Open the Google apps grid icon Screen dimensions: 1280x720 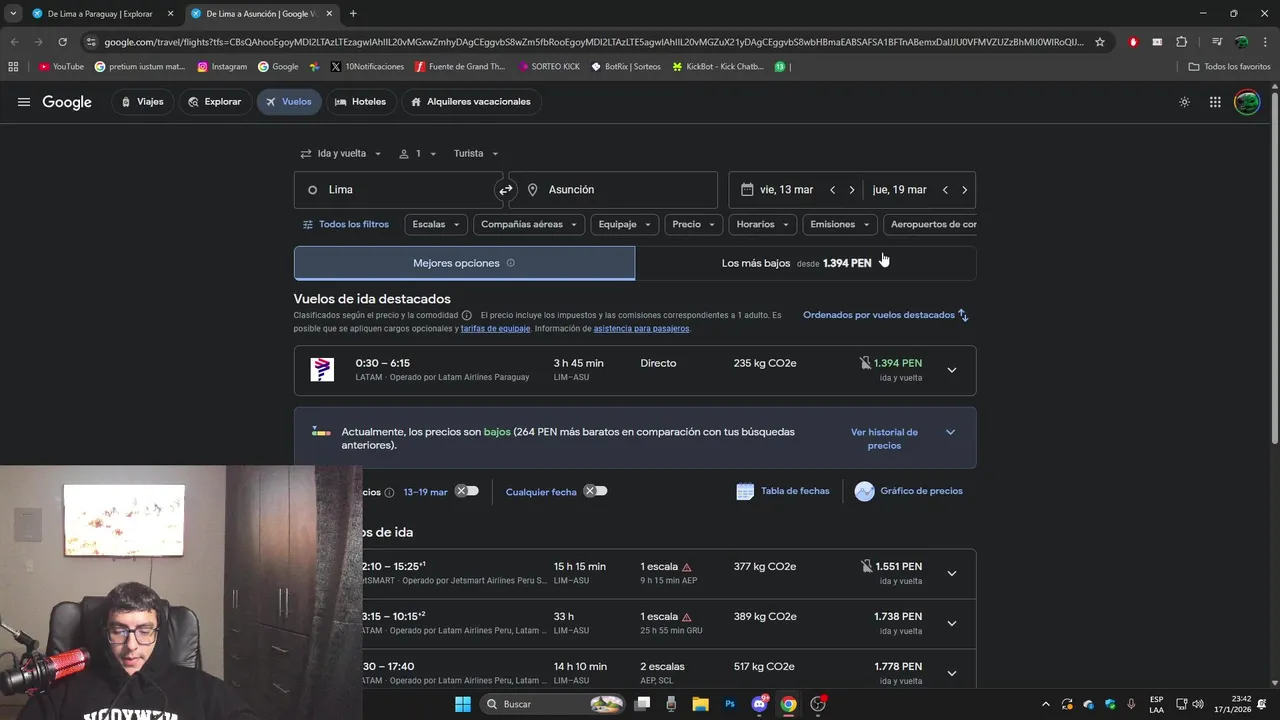coord(1215,102)
